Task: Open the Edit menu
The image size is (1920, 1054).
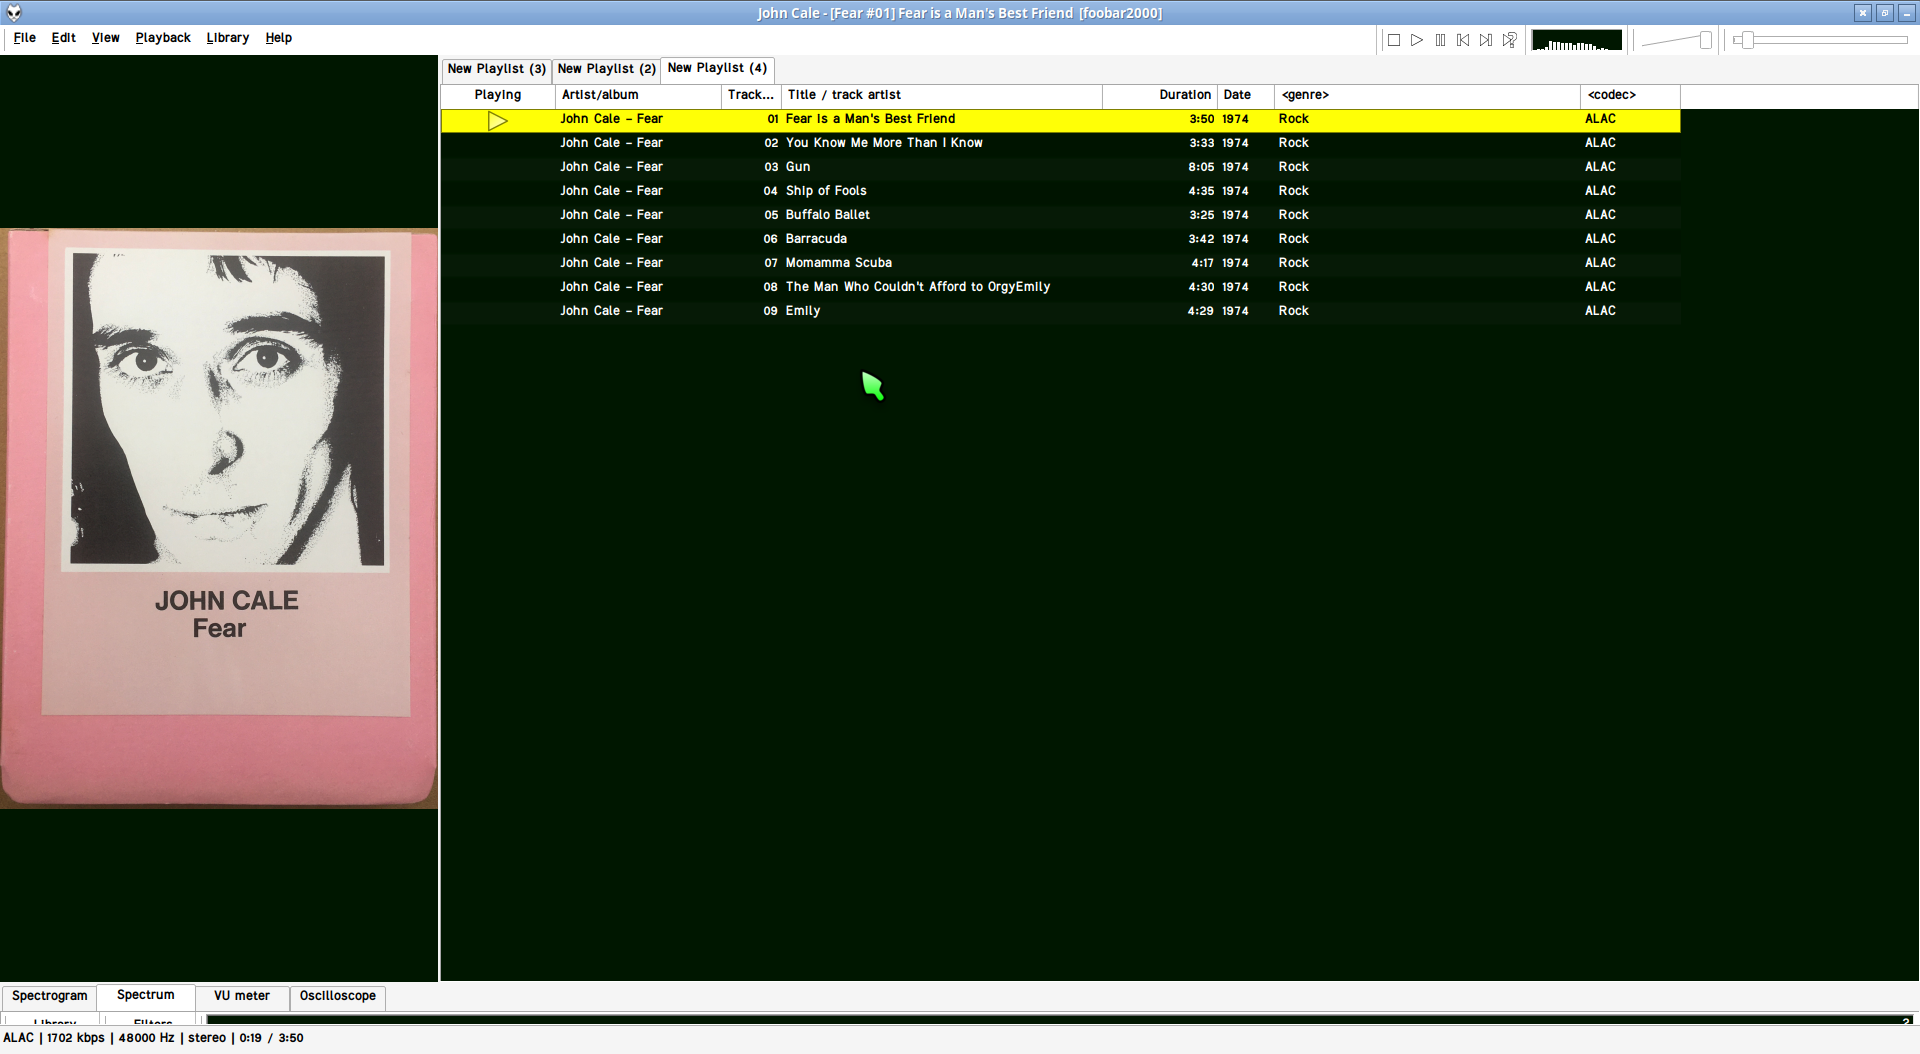Action: (x=64, y=38)
